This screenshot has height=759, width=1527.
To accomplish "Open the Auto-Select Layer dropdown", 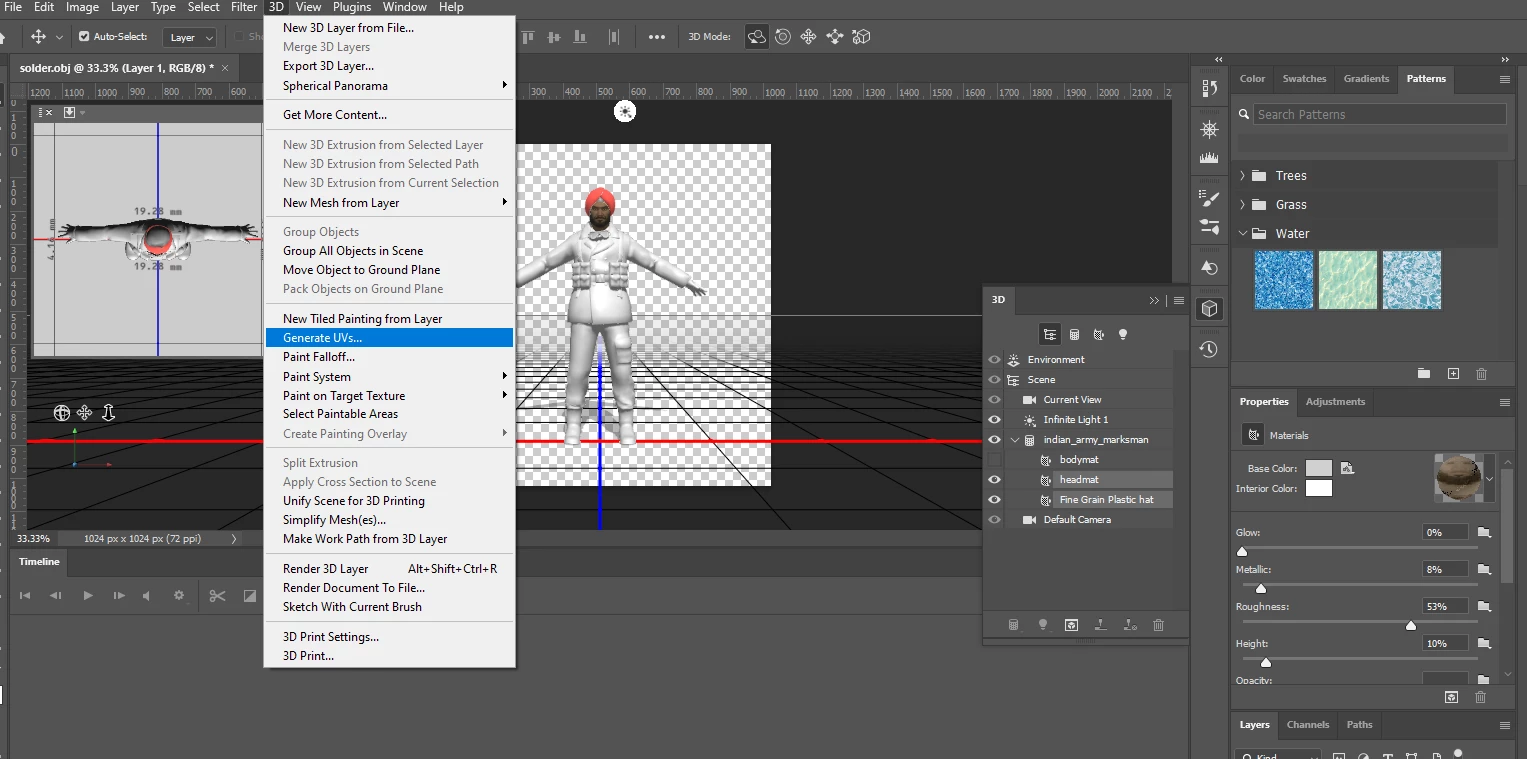I will (x=189, y=37).
